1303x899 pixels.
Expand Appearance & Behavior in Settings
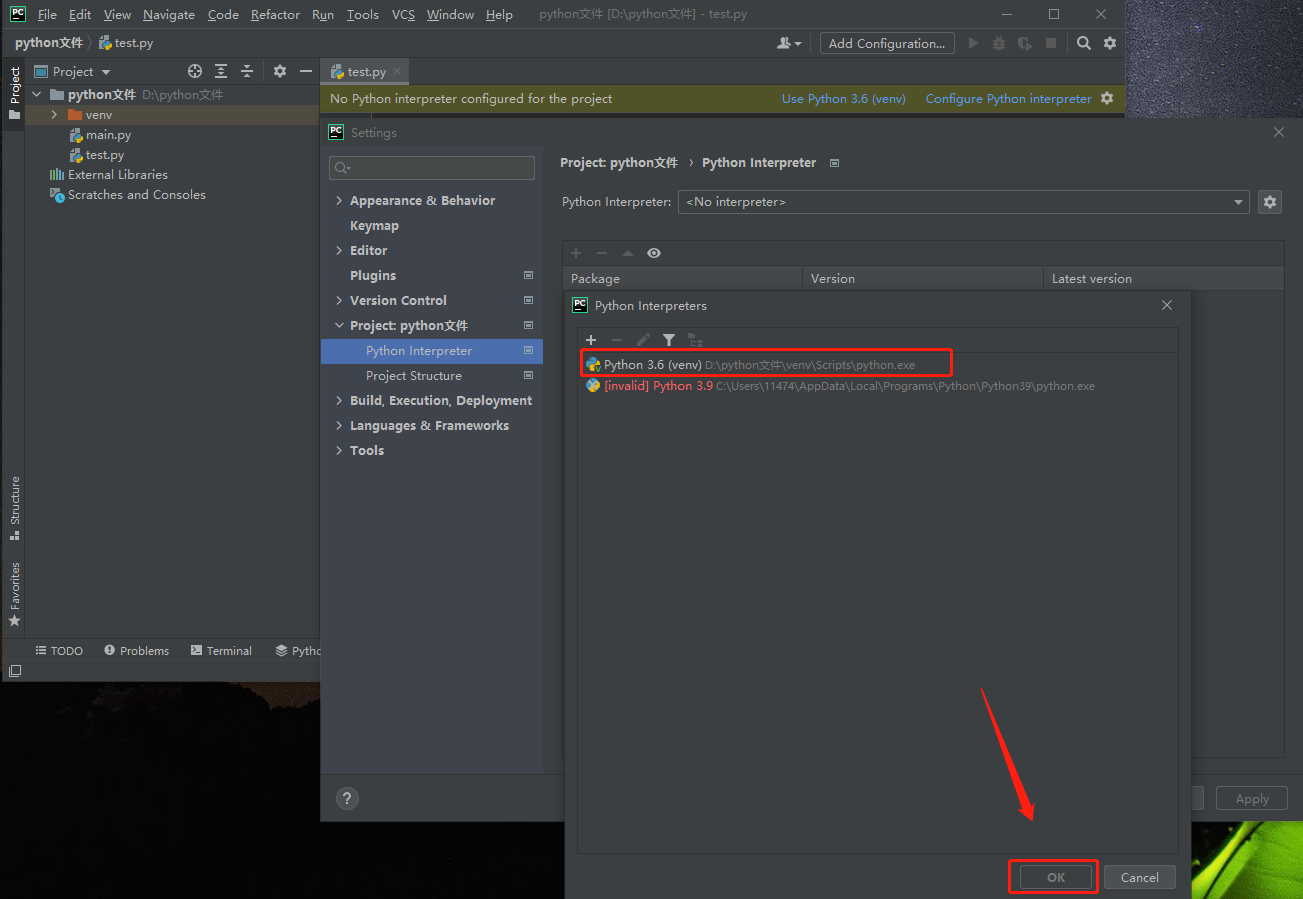pyautogui.click(x=339, y=200)
